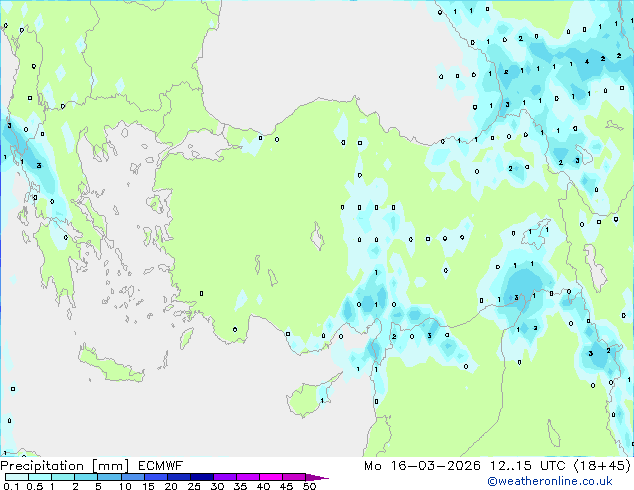Click the 30–35 mm purple legend swatch
This screenshot has height=490, width=634.
[x=224, y=477]
